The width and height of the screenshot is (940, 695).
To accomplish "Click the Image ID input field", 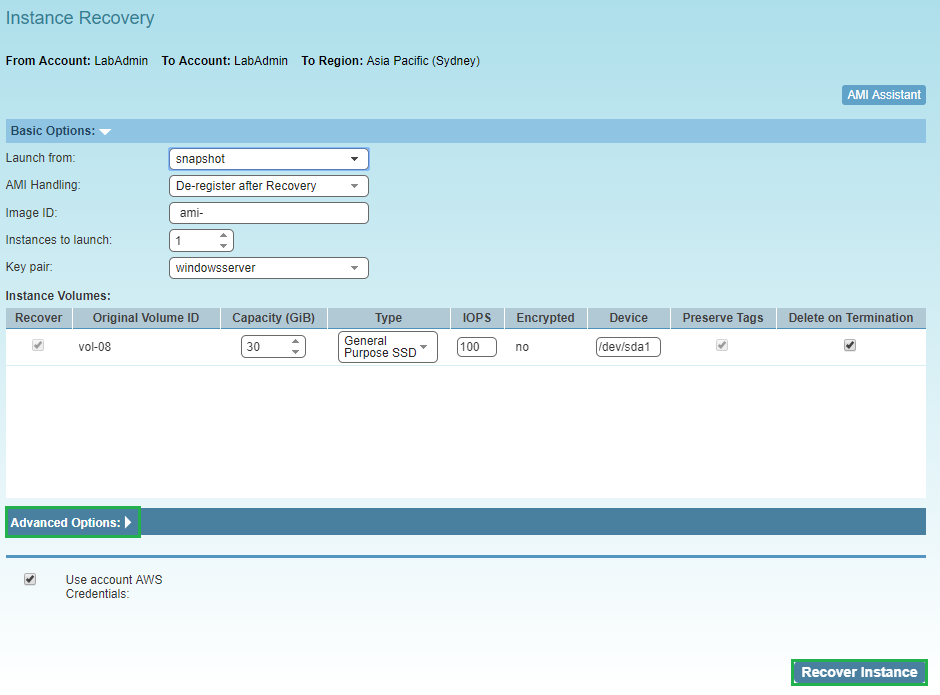I will [269, 213].
